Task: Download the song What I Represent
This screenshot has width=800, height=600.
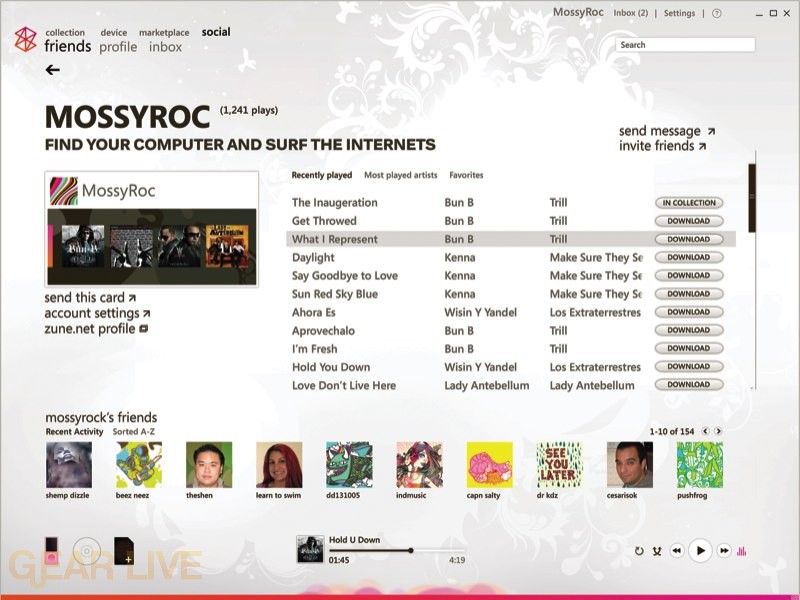Action: pyautogui.click(x=689, y=239)
